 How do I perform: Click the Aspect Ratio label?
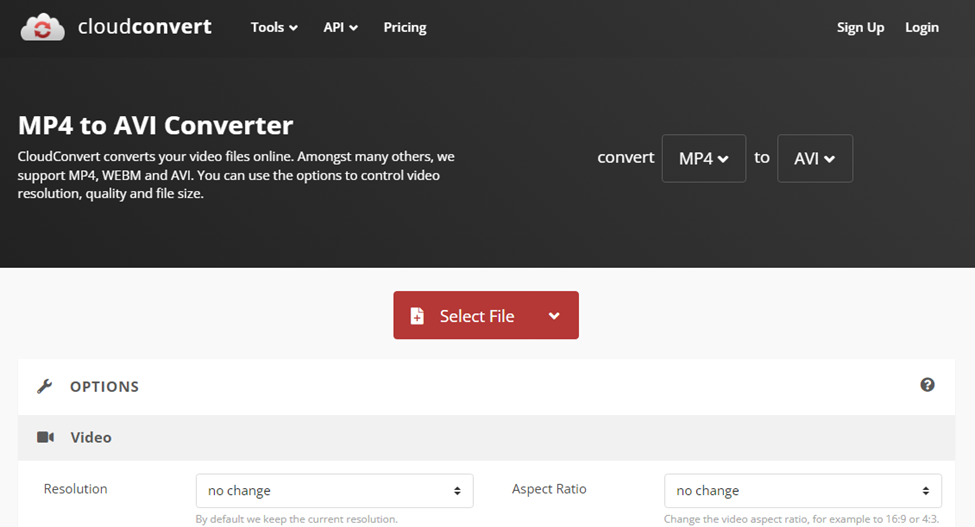549,489
